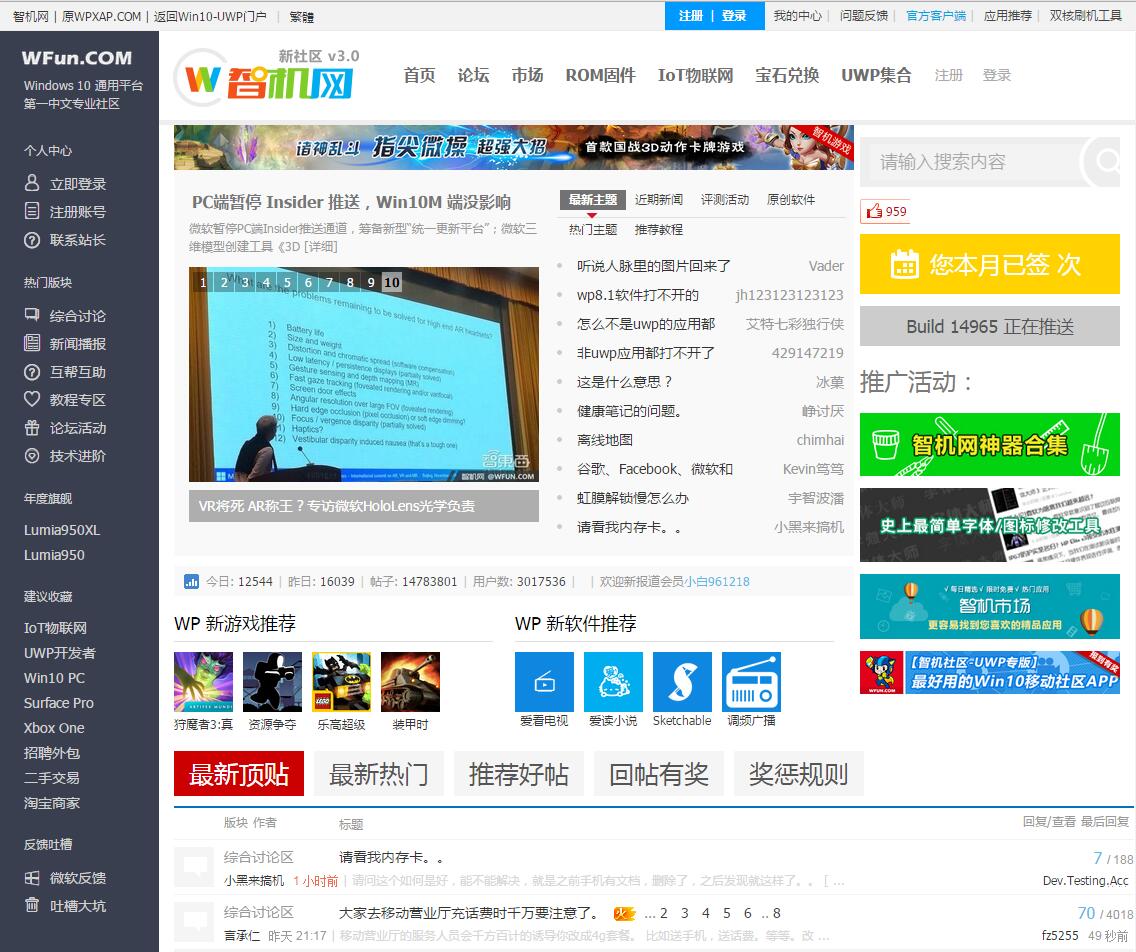The image size is (1136, 952).
Task: Open Surface Pro sidebar link
Action: coord(59,703)
